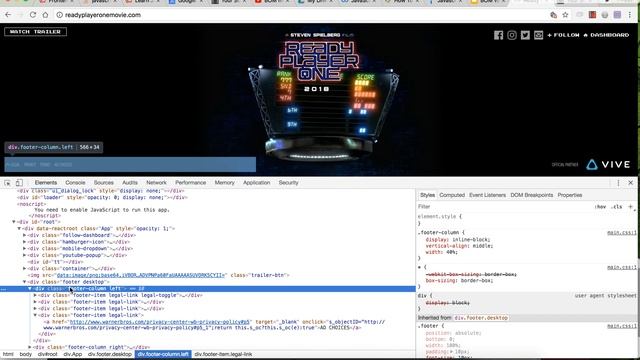Click the + FOLLOW link
The height and width of the screenshot is (360, 640).
563,35
